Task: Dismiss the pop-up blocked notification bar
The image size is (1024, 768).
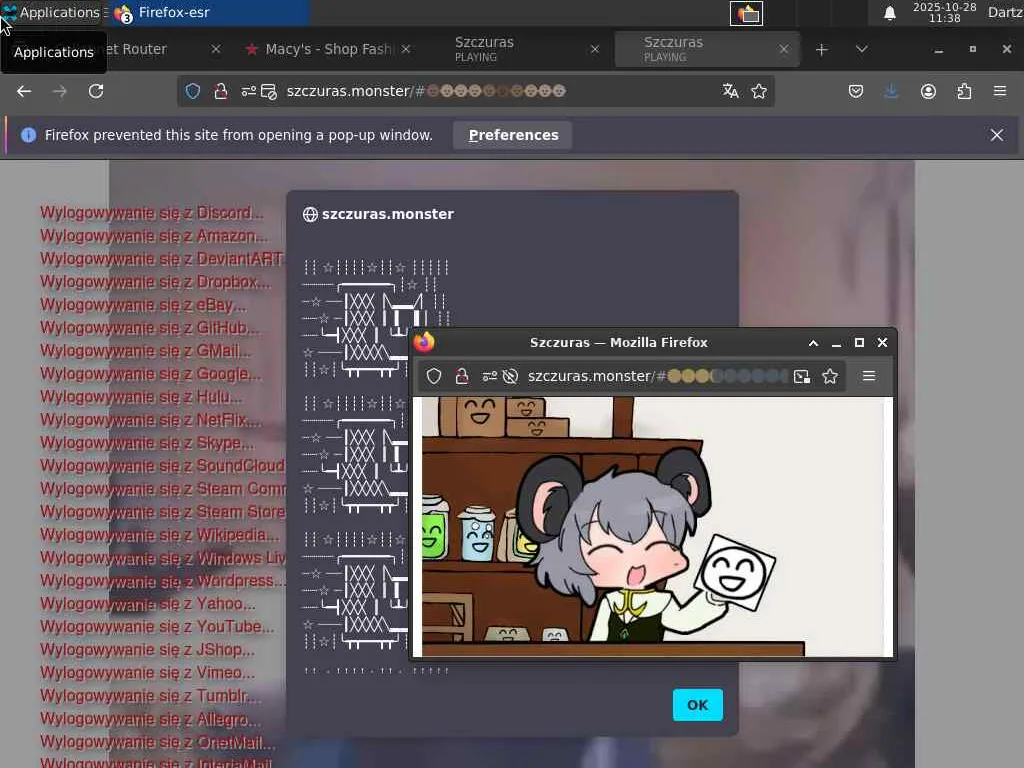Action: click(x=997, y=135)
